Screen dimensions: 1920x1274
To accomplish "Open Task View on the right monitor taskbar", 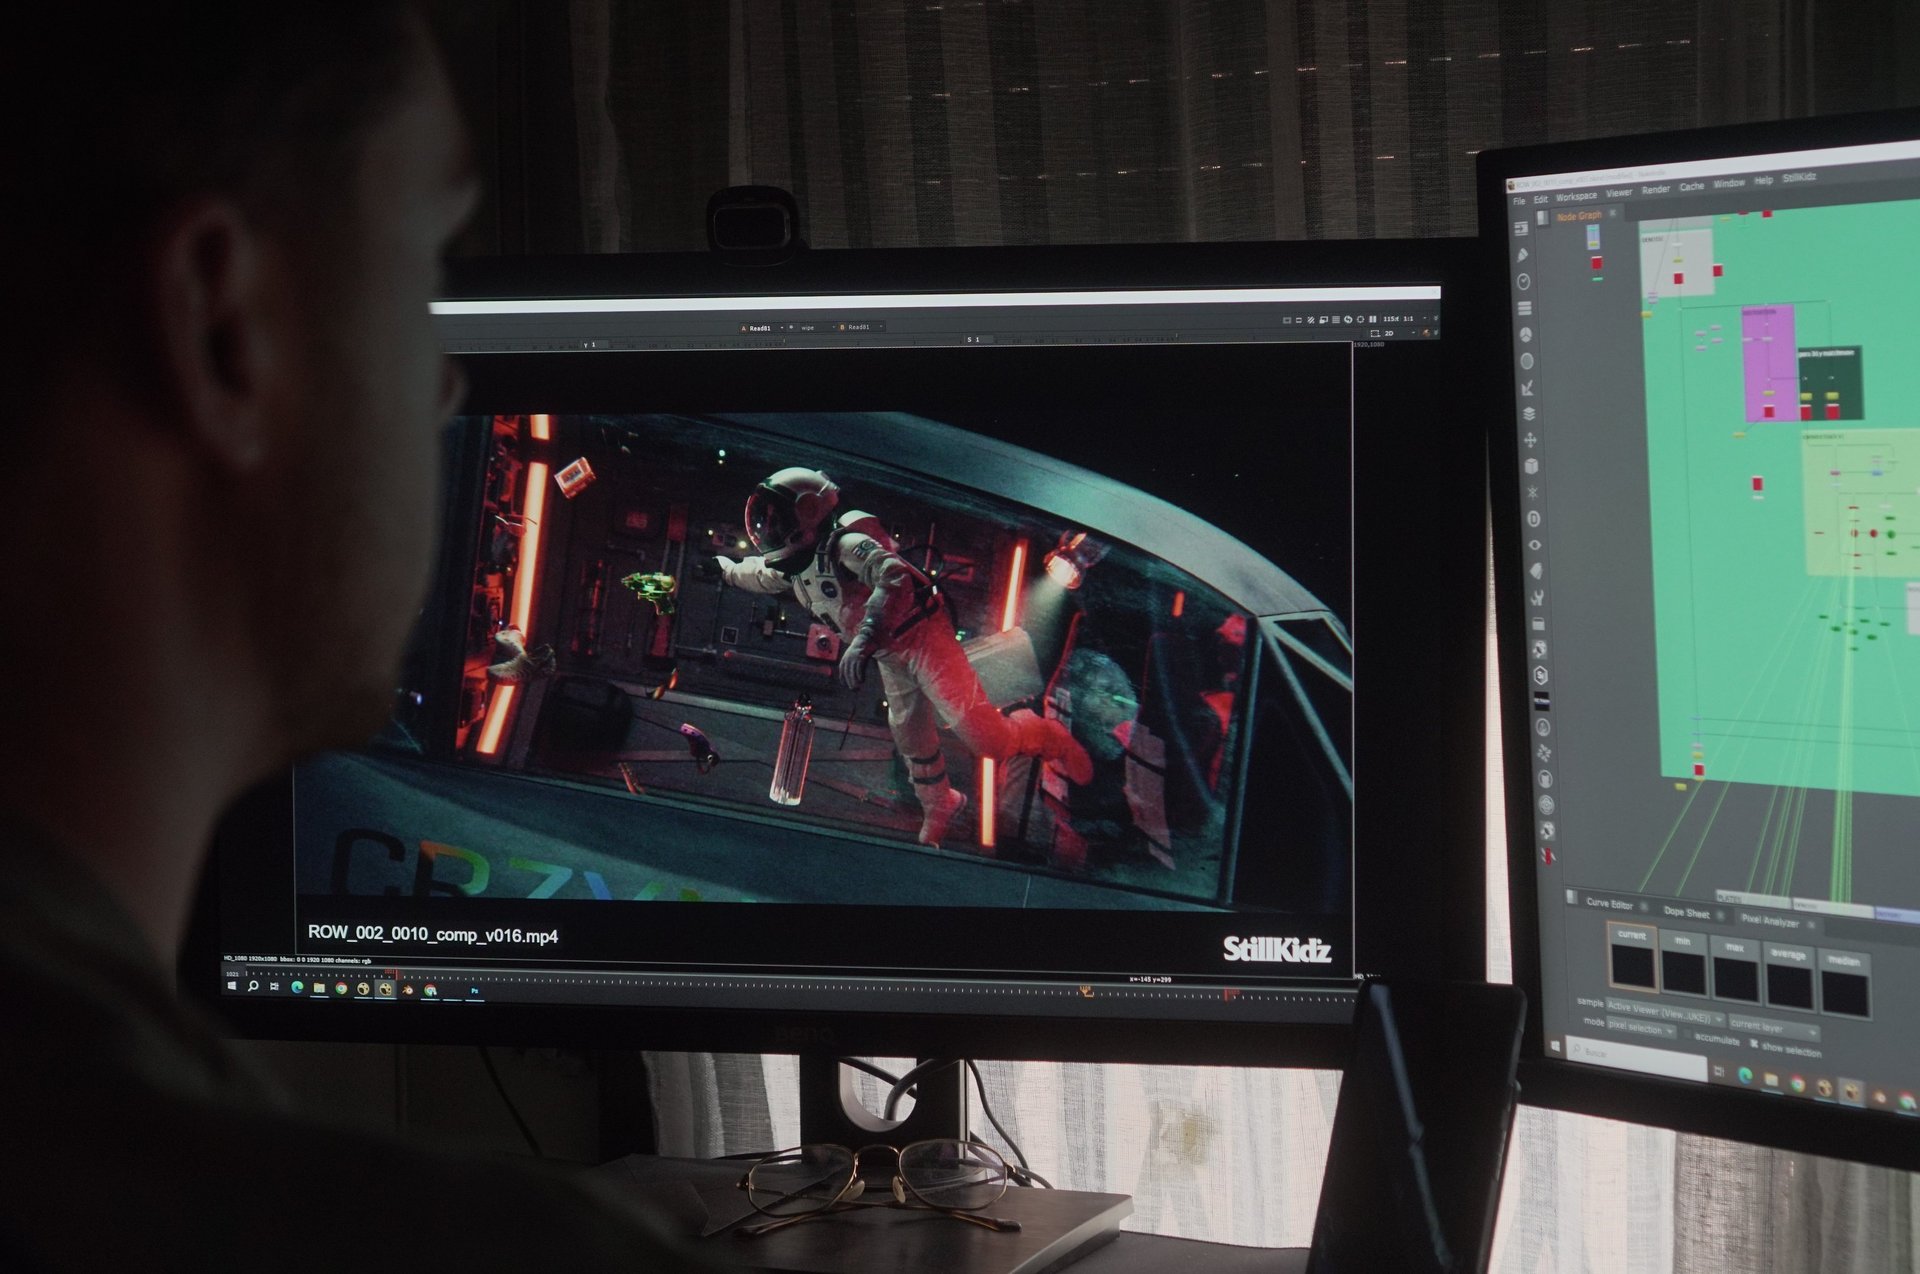I will click(x=1719, y=1072).
